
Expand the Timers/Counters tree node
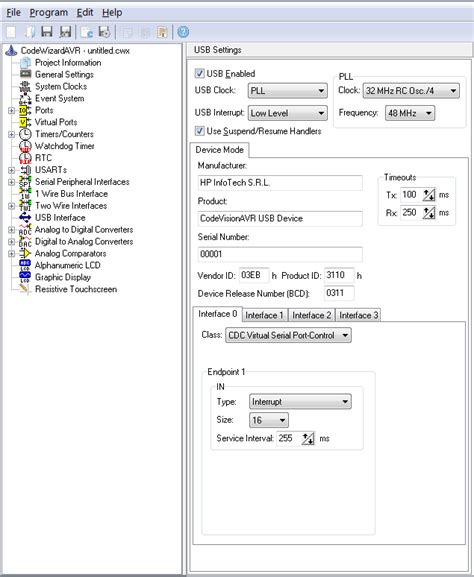point(11,134)
